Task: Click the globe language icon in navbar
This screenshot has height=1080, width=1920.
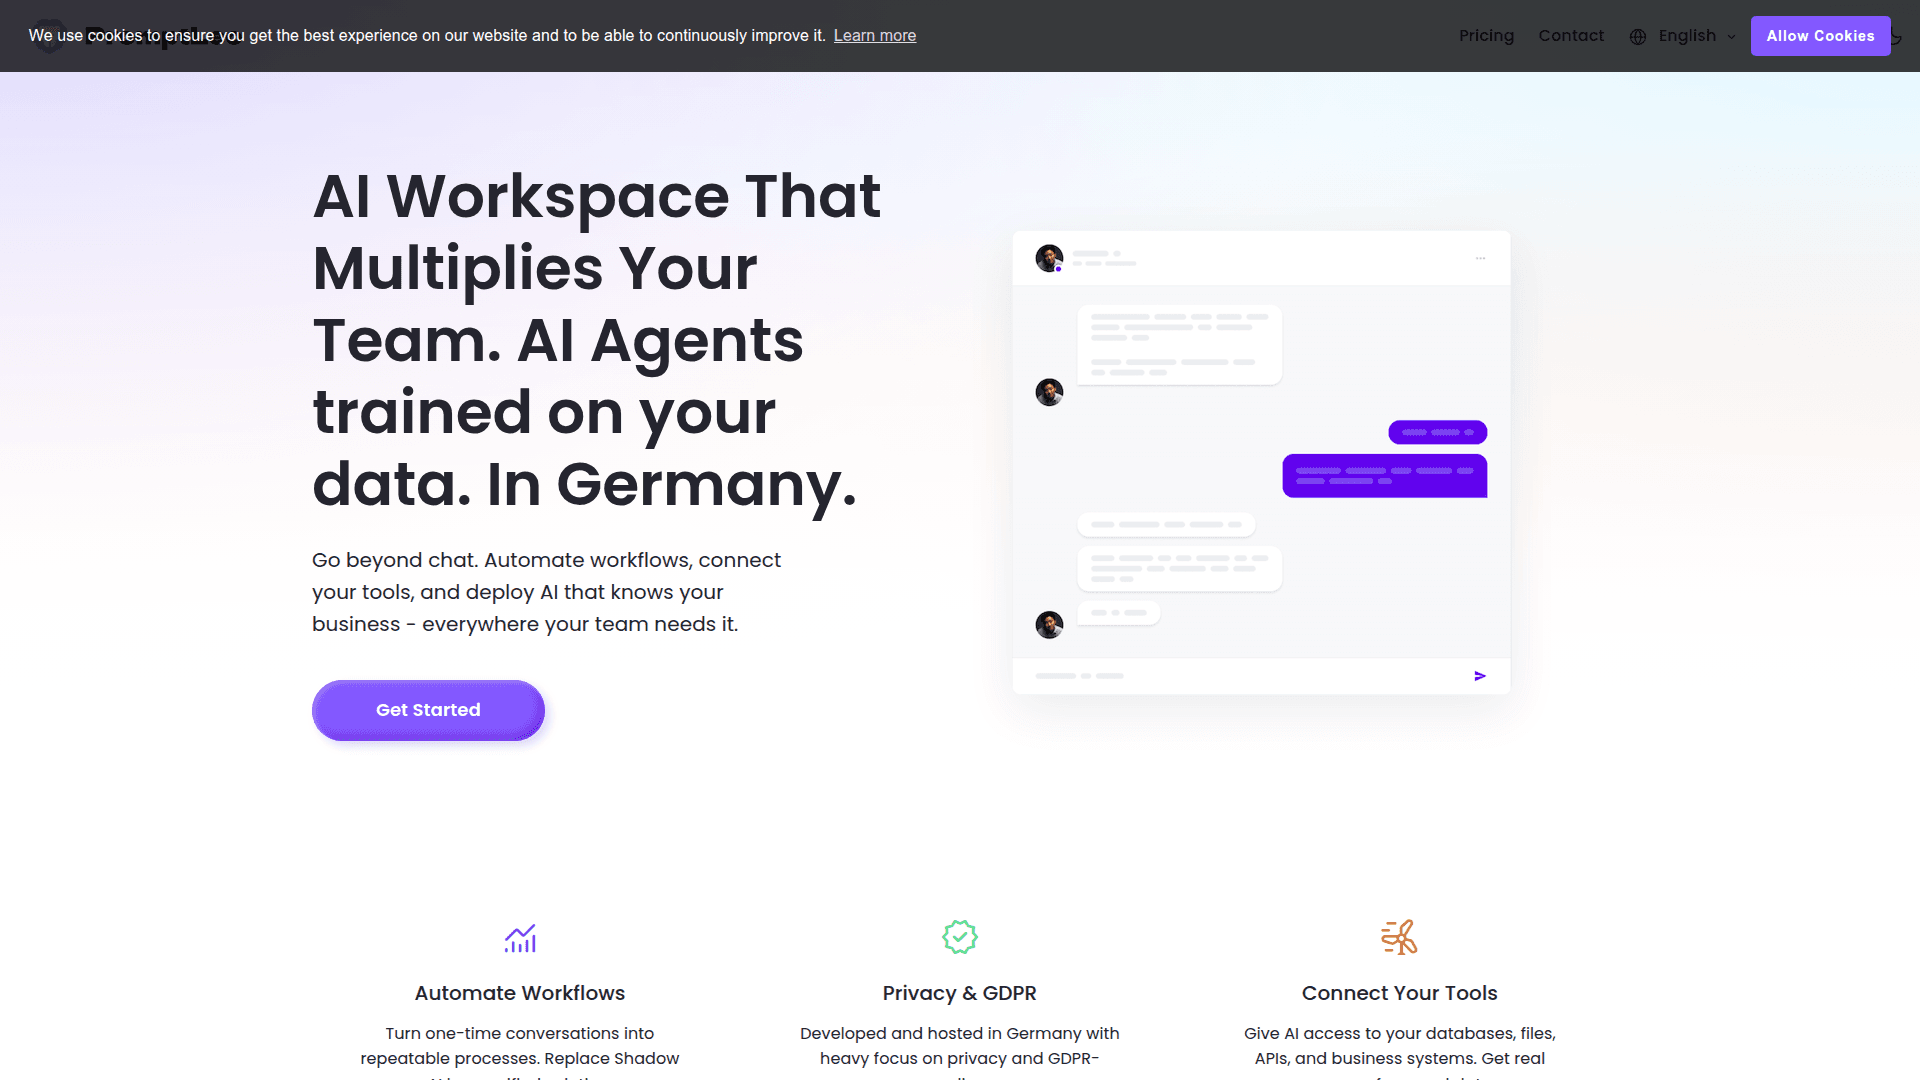Action: click(1638, 37)
